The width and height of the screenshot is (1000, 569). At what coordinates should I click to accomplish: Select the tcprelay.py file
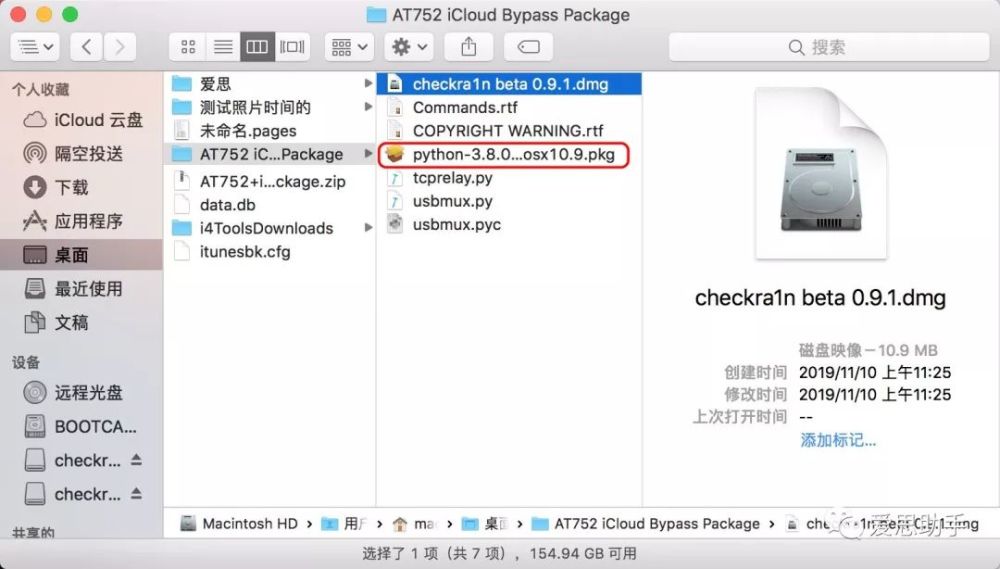(509, 178)
